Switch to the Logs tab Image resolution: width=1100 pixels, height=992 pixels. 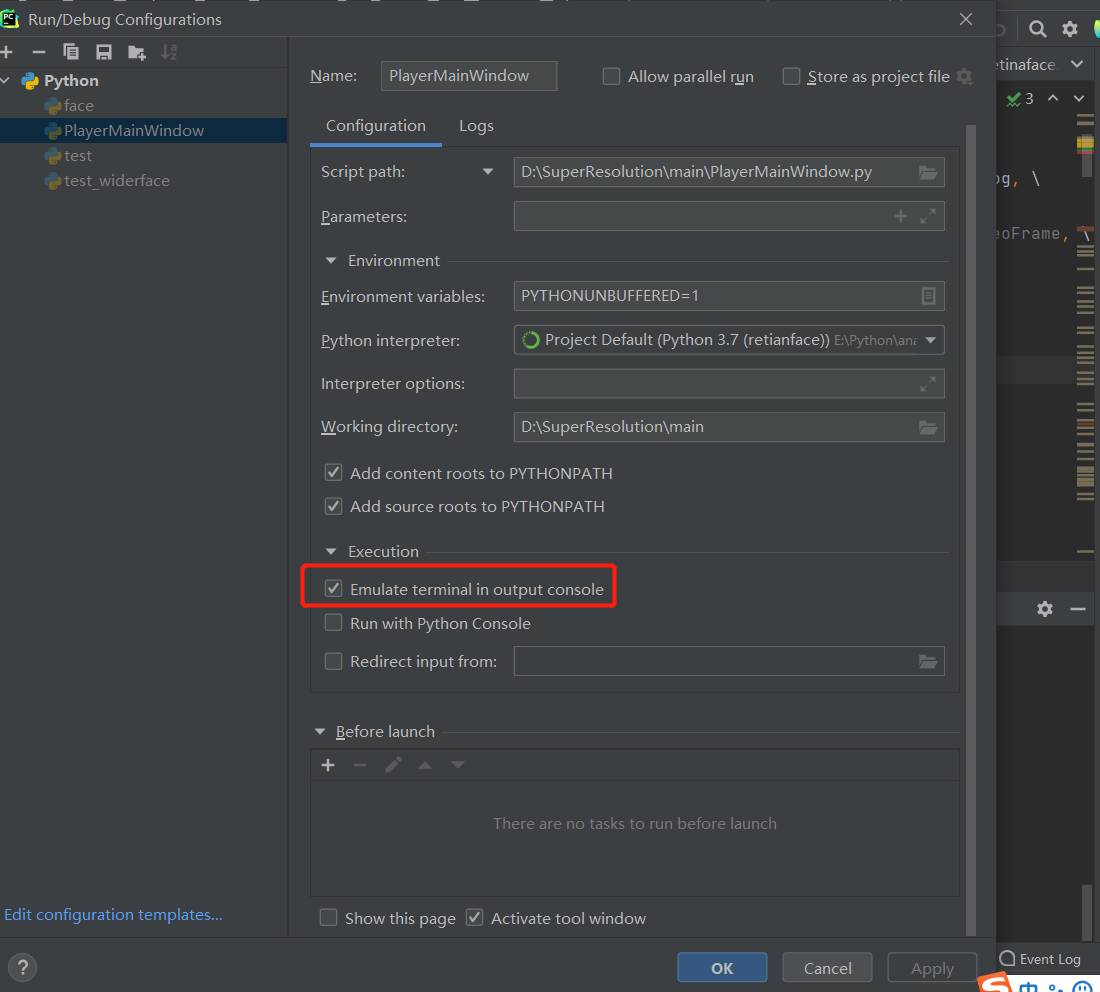pyautogui.click(x=476, y=125)
